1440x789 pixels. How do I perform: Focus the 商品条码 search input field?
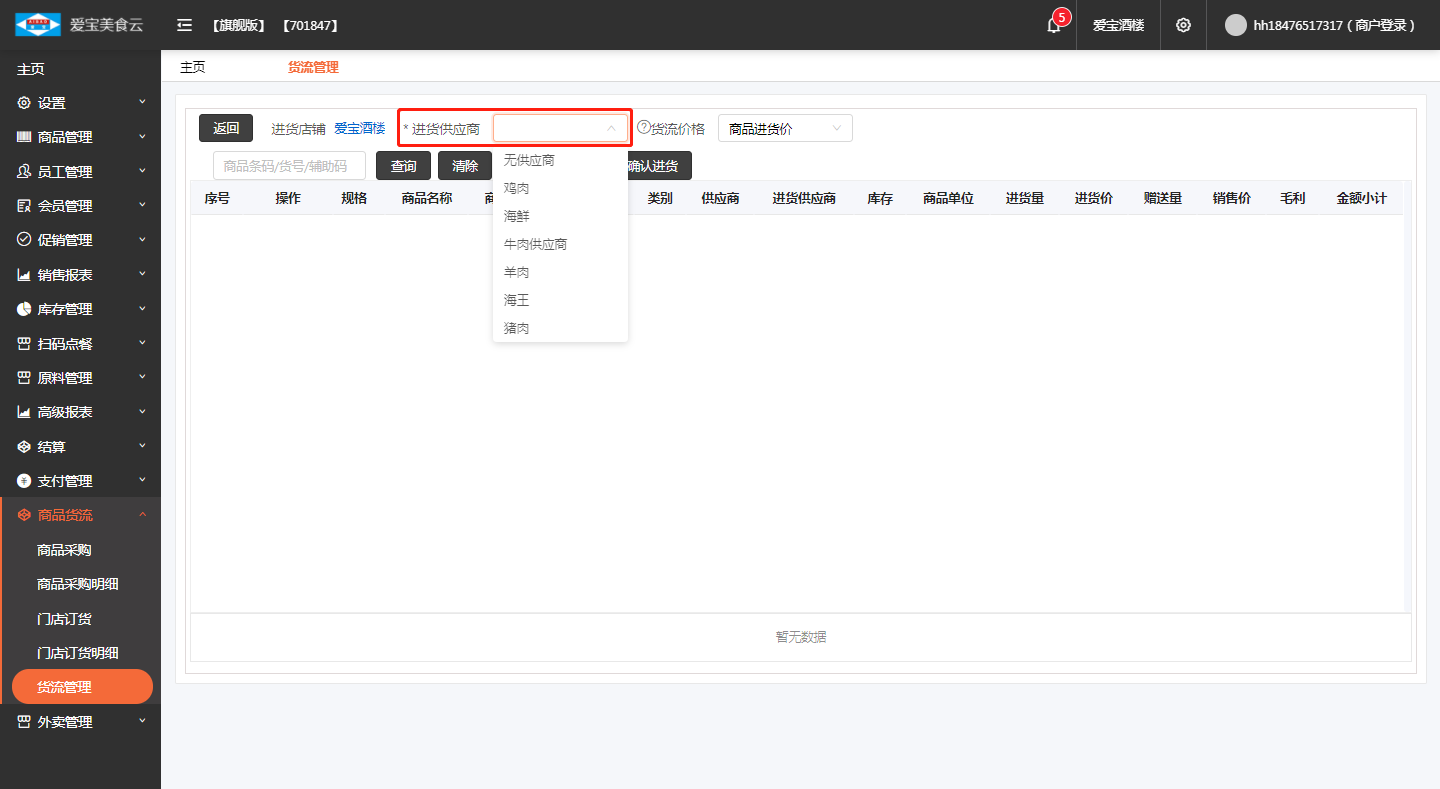point(289,166)
